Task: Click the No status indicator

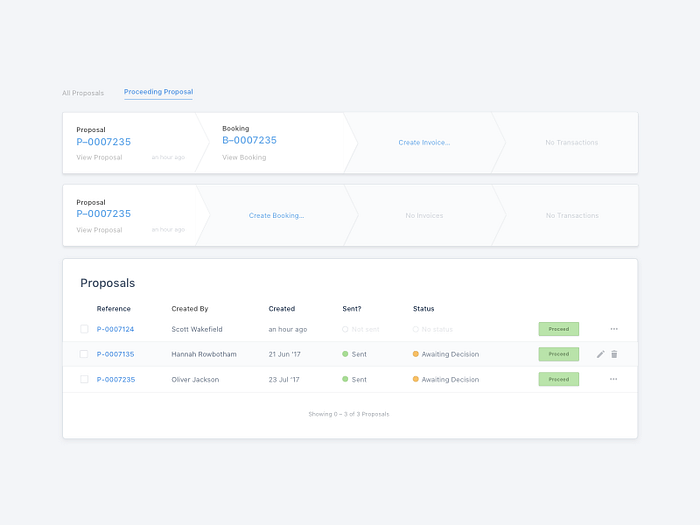Action: point(433,329)
